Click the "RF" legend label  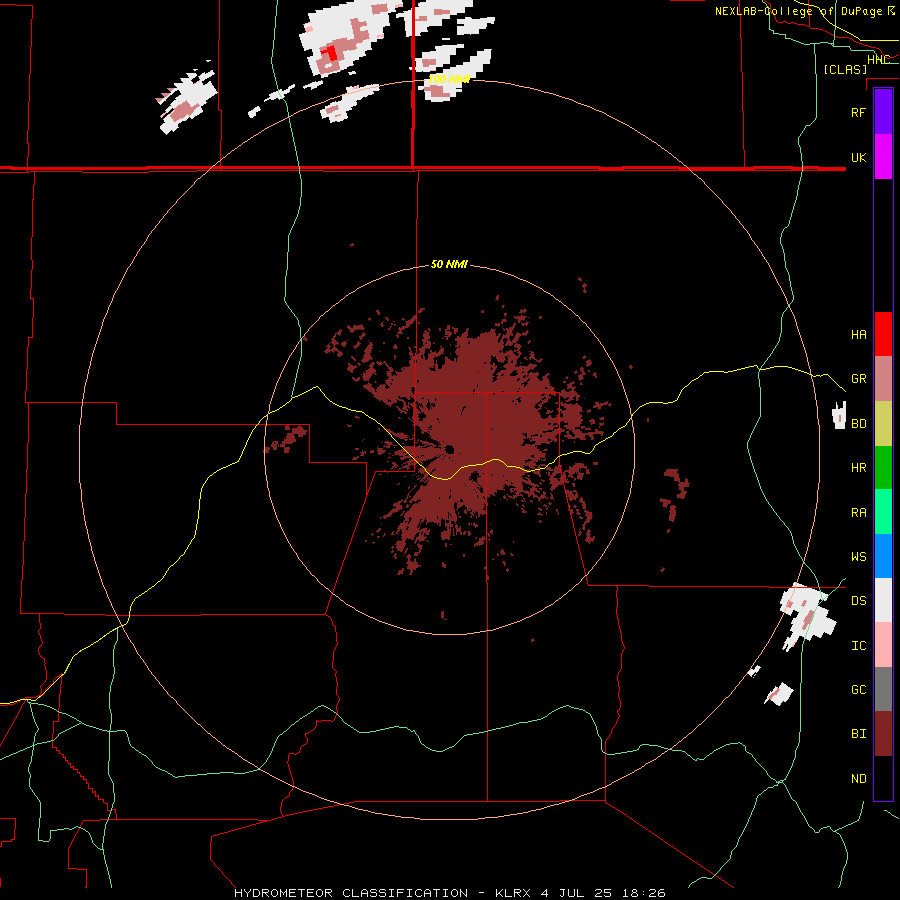pos(858,112)
